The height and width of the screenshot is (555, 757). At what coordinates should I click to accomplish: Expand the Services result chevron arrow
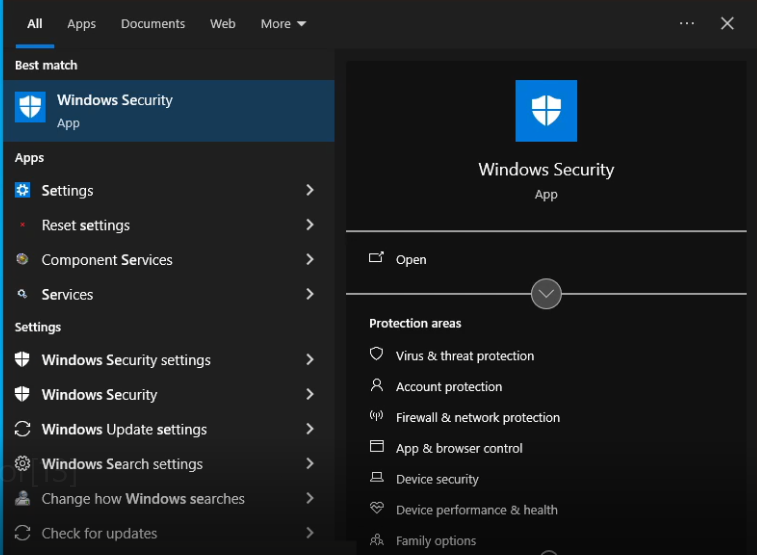click(310, 294)
